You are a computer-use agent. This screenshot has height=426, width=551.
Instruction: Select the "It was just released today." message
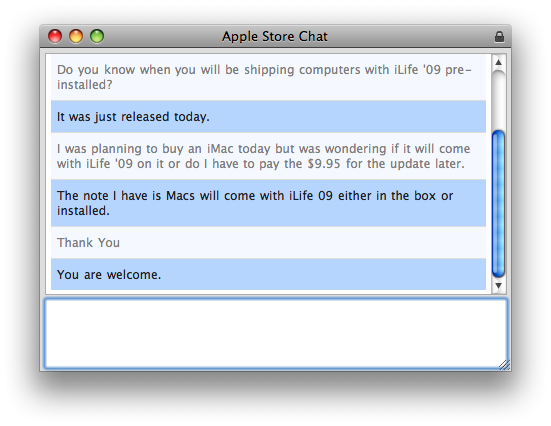pyautogui.click(x=268, y=117)
